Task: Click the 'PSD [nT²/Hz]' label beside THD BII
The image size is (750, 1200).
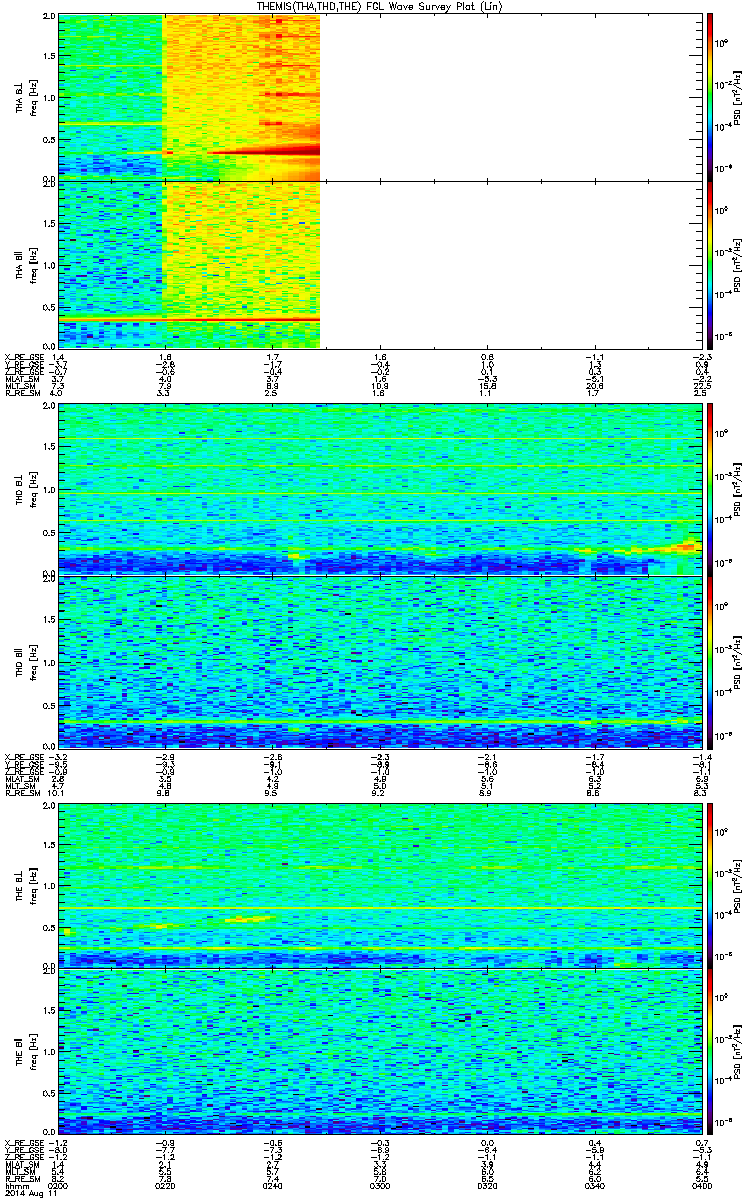Action: (738, 661)
